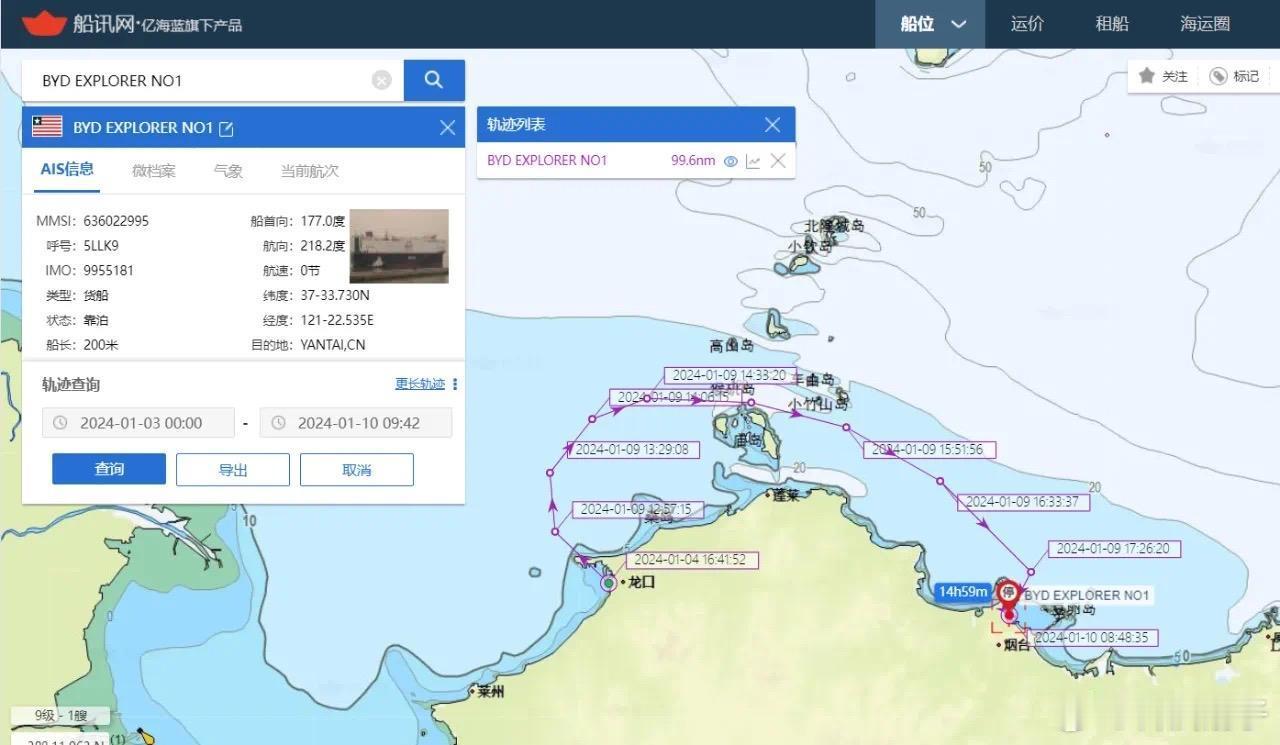1280x745 pixels.
Task: Toggle track visibility with the eye icon
Action: point(730,161)
